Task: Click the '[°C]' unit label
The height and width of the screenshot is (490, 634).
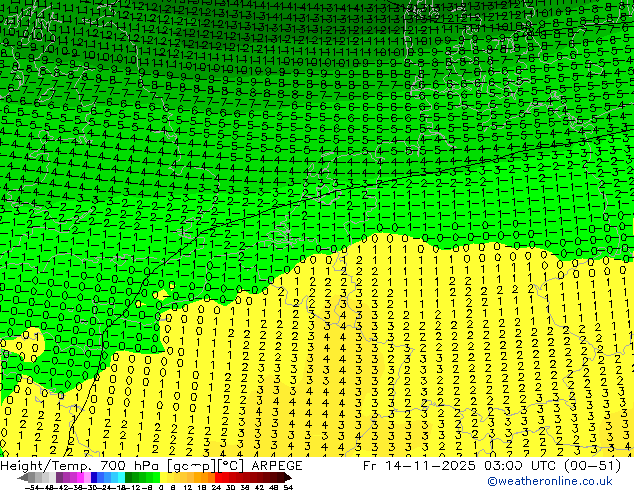Action: pos(230,466)
